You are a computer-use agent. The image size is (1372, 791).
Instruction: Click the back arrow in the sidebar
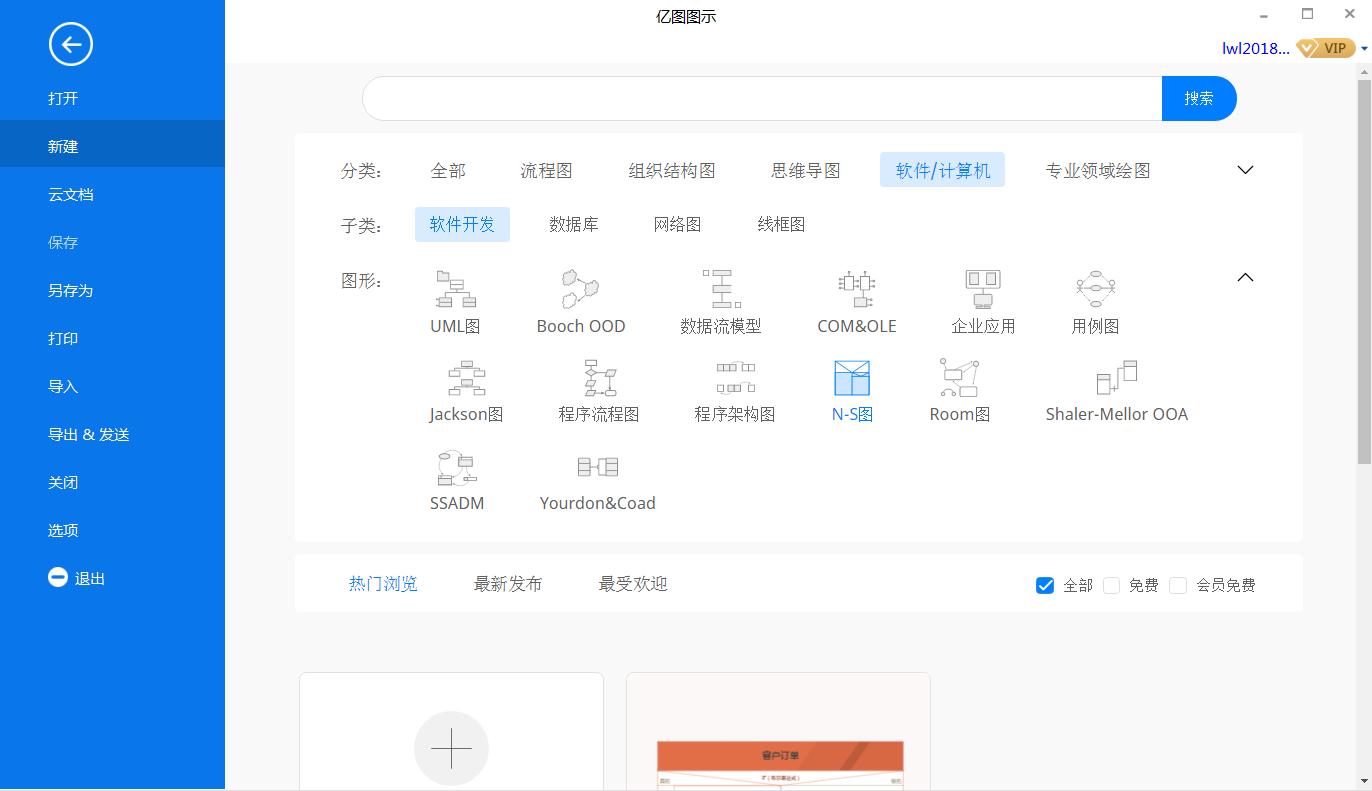[70, 44]
